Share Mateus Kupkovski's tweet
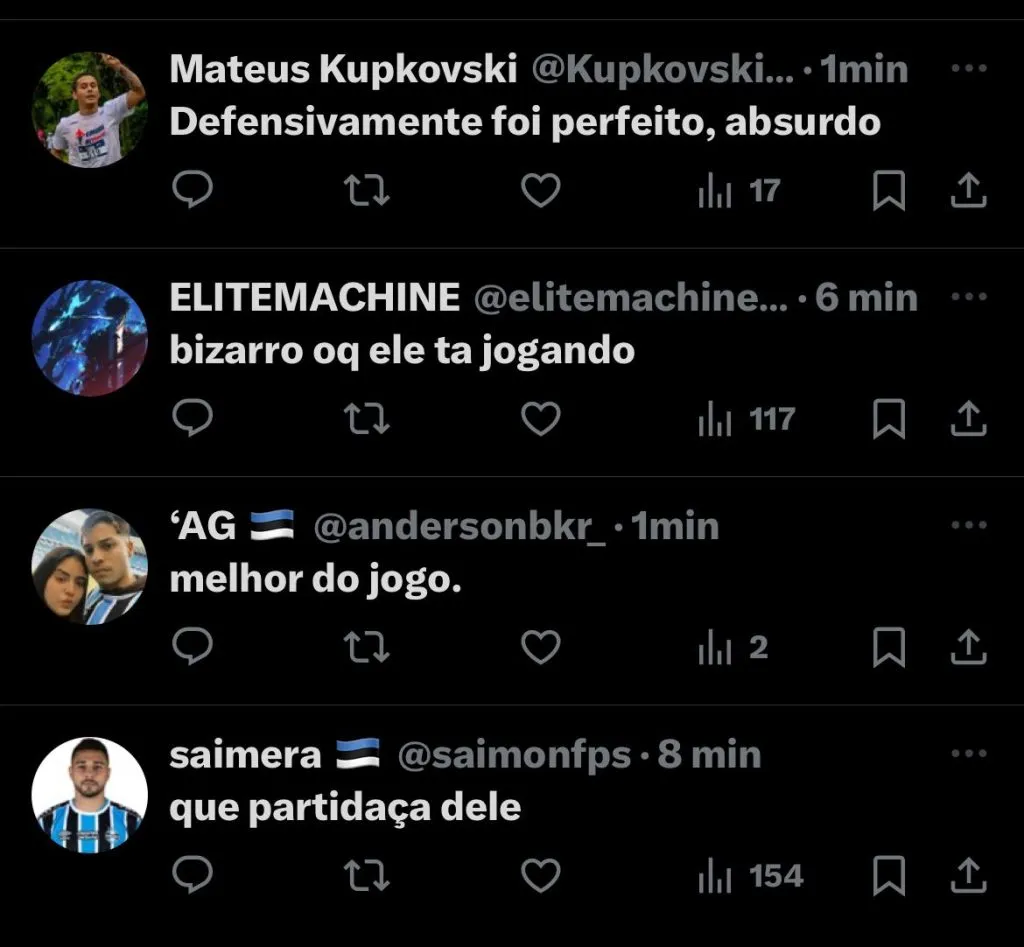 [x=968, y=190]
